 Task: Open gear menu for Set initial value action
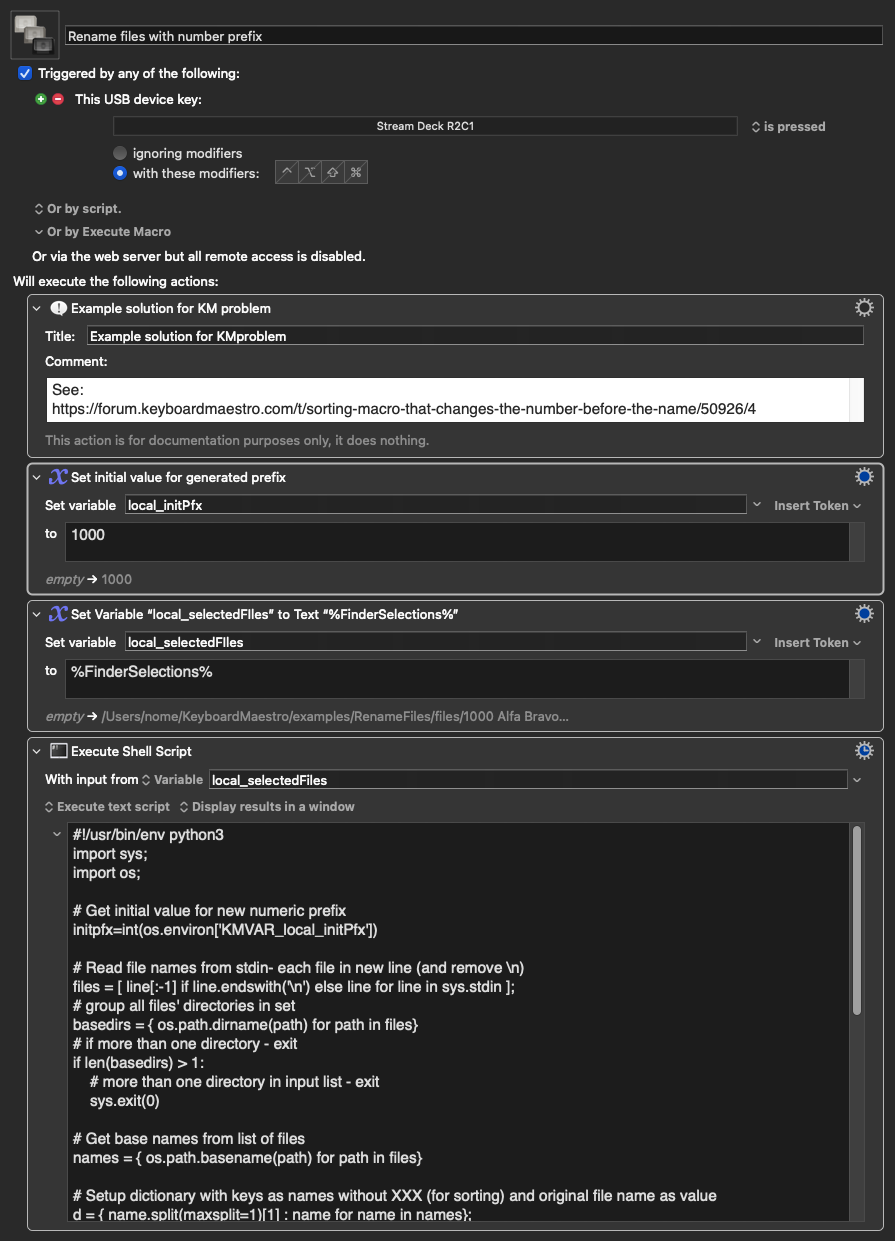[x=864, y=477]
